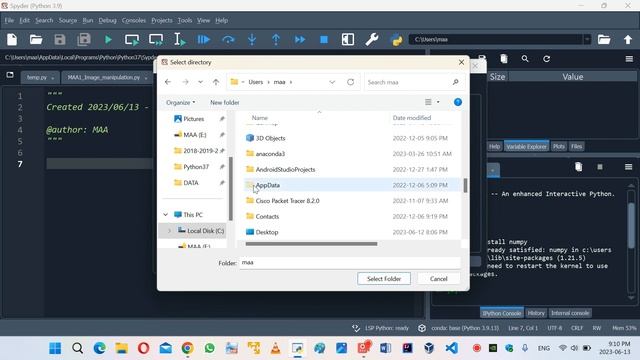This screenshot has height=360, width=640.
Task: Open Variable Explorer hamburger options menu
Action: (629, 59)
